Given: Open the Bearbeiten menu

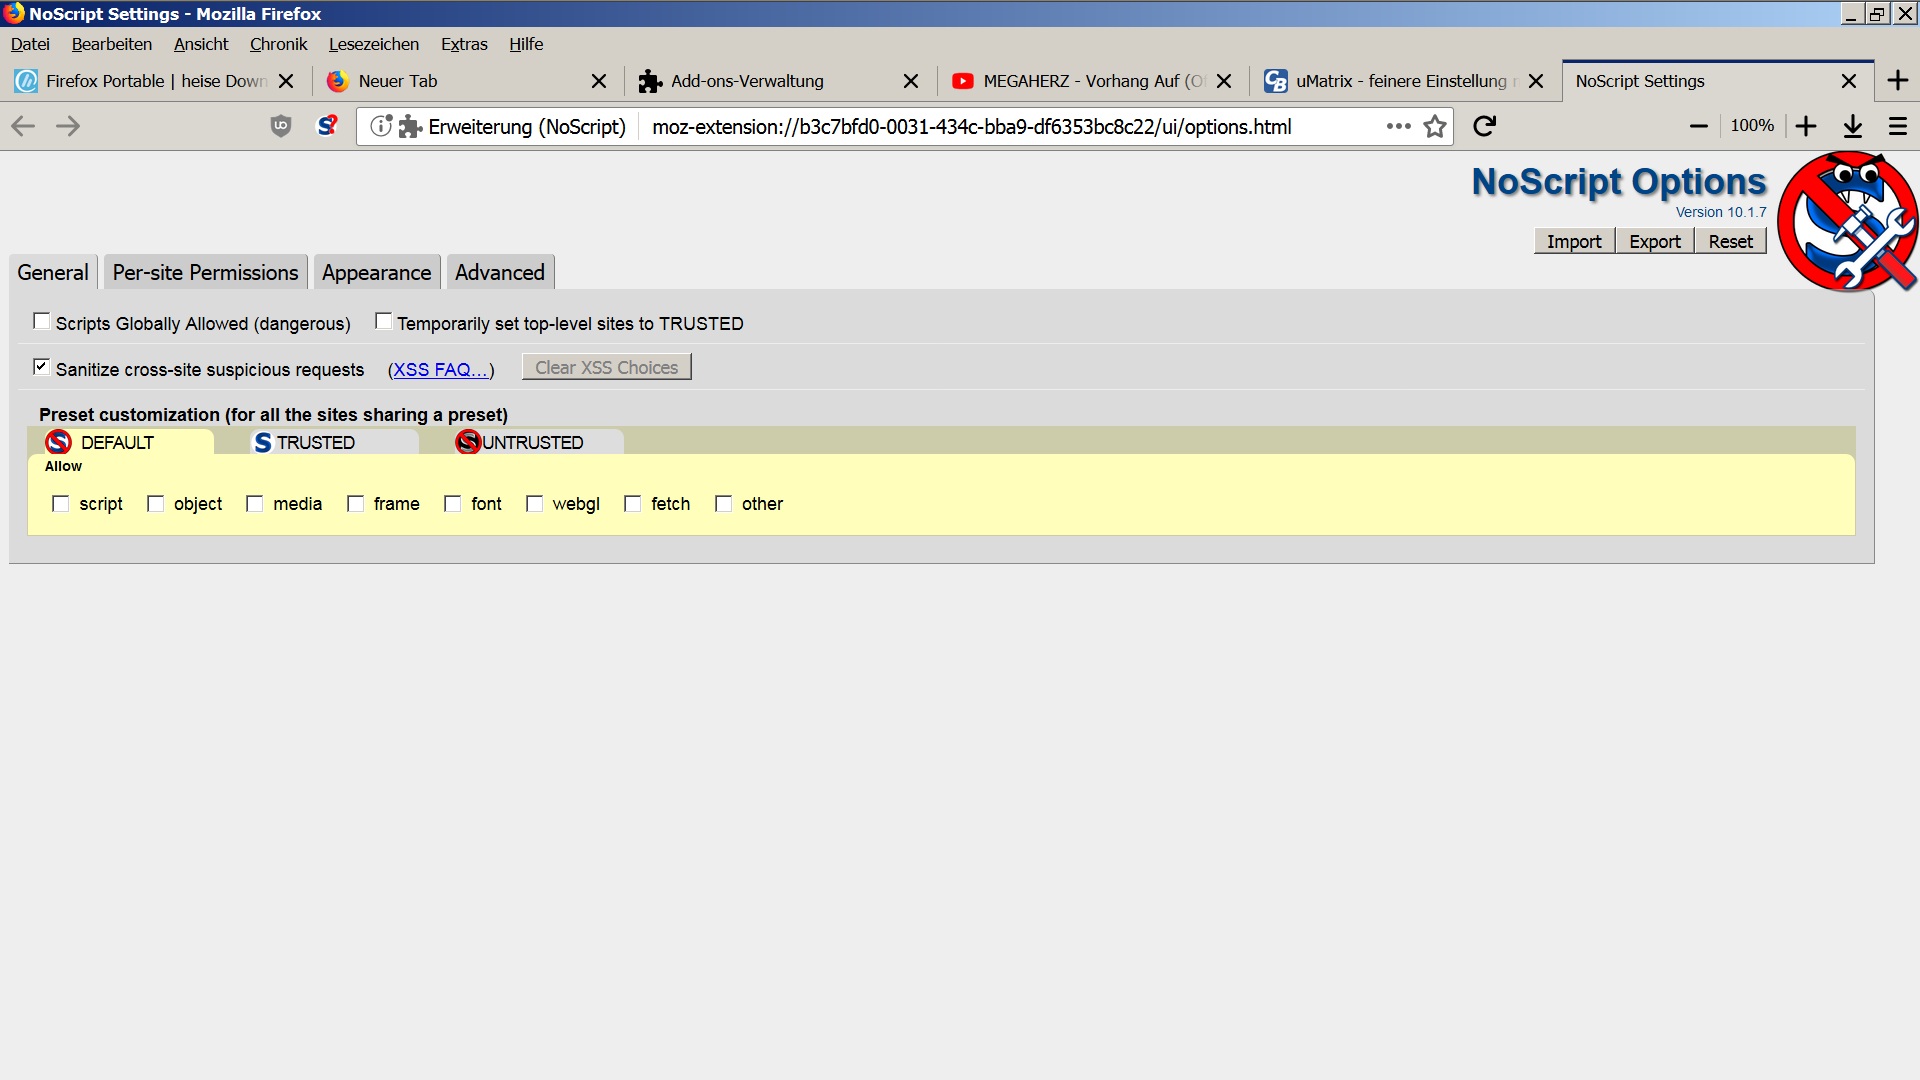Looking at the screenshot, I should (112, 44).
